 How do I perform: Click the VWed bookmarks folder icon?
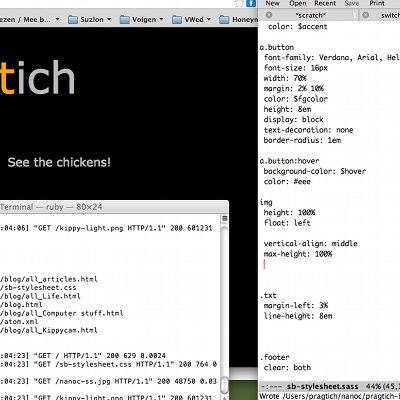[x=177, y=20]
